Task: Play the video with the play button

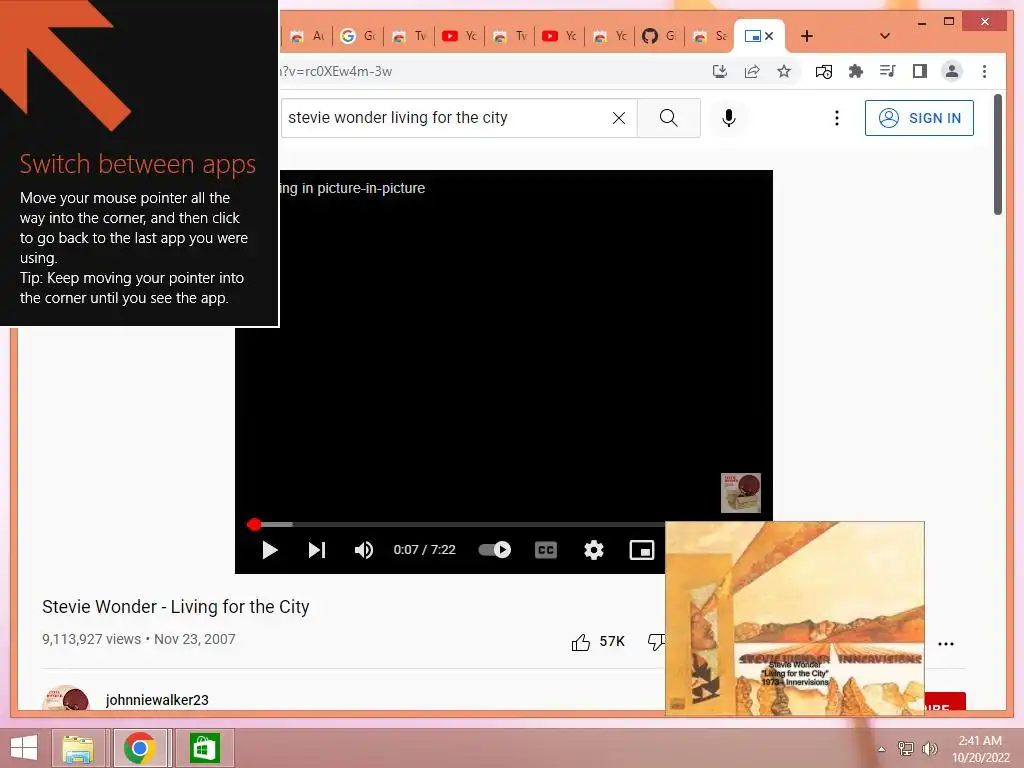Action: [x=269, y=550]
